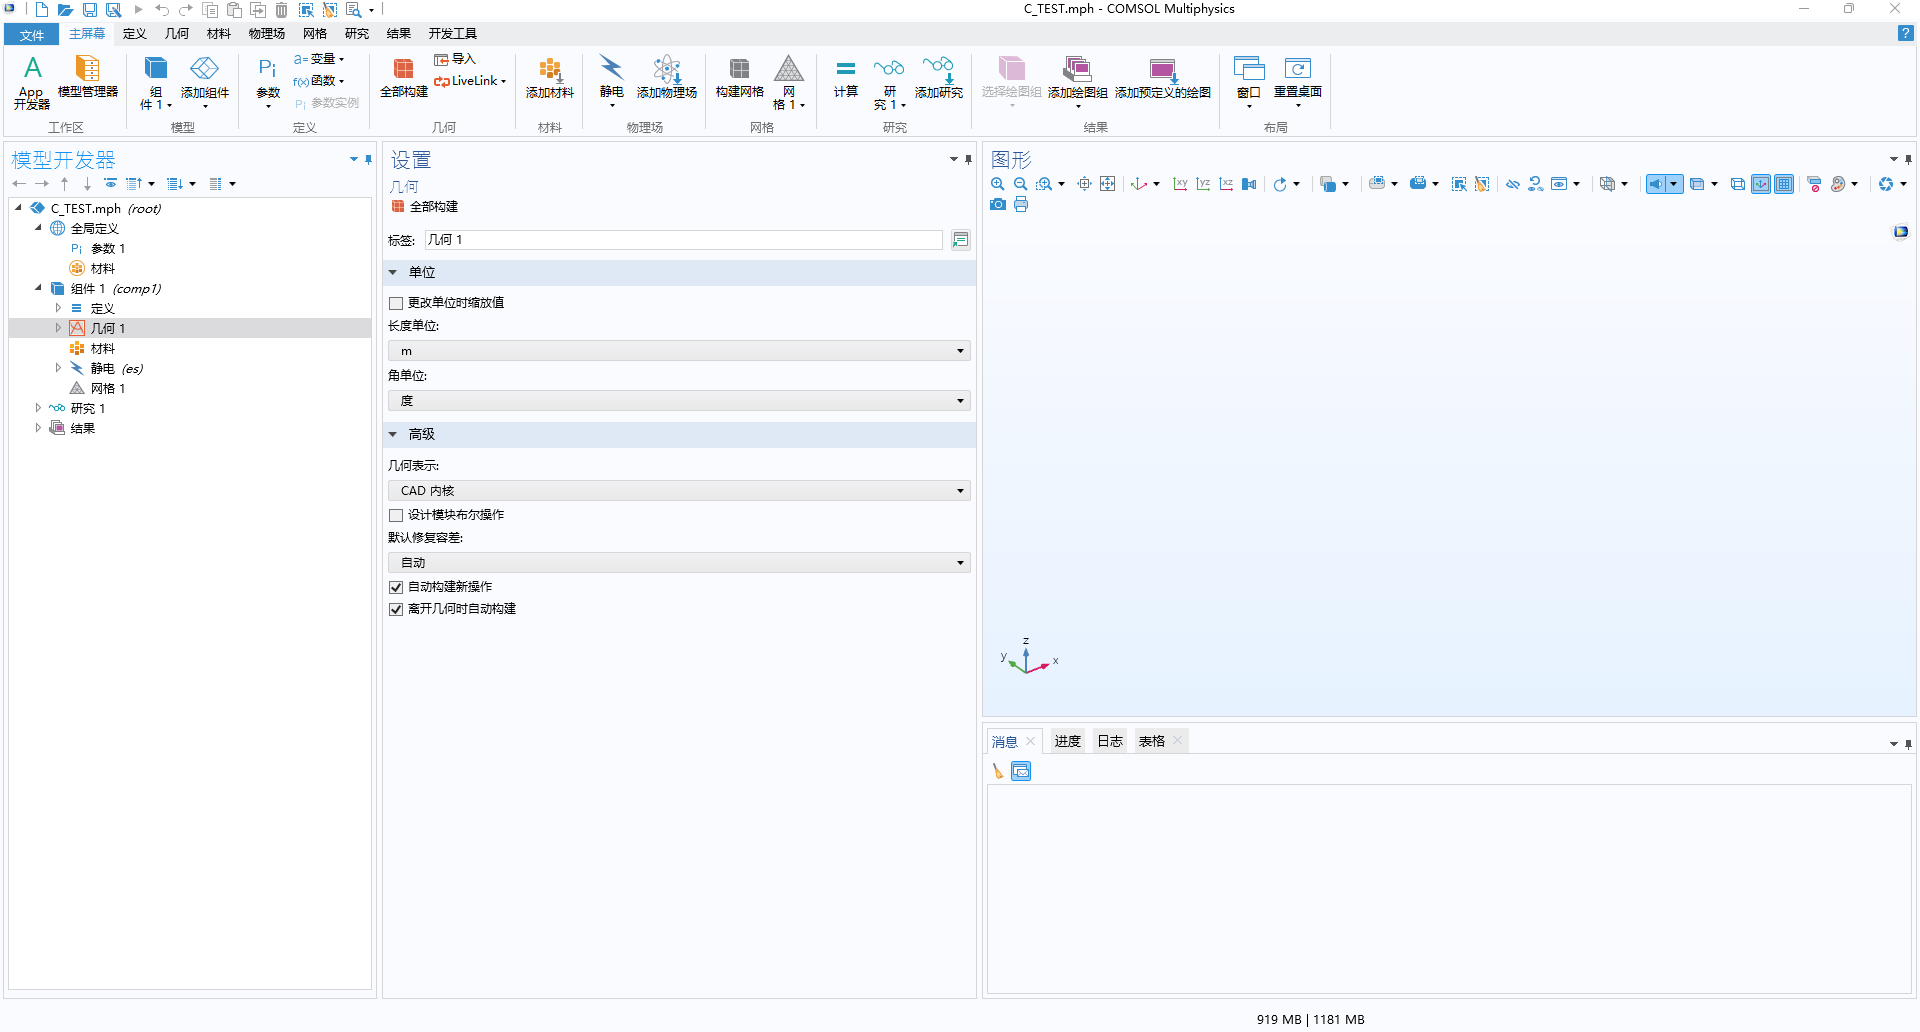Click the 计算 (Compute) icon
The image size is (1920, 1032).
845,77
